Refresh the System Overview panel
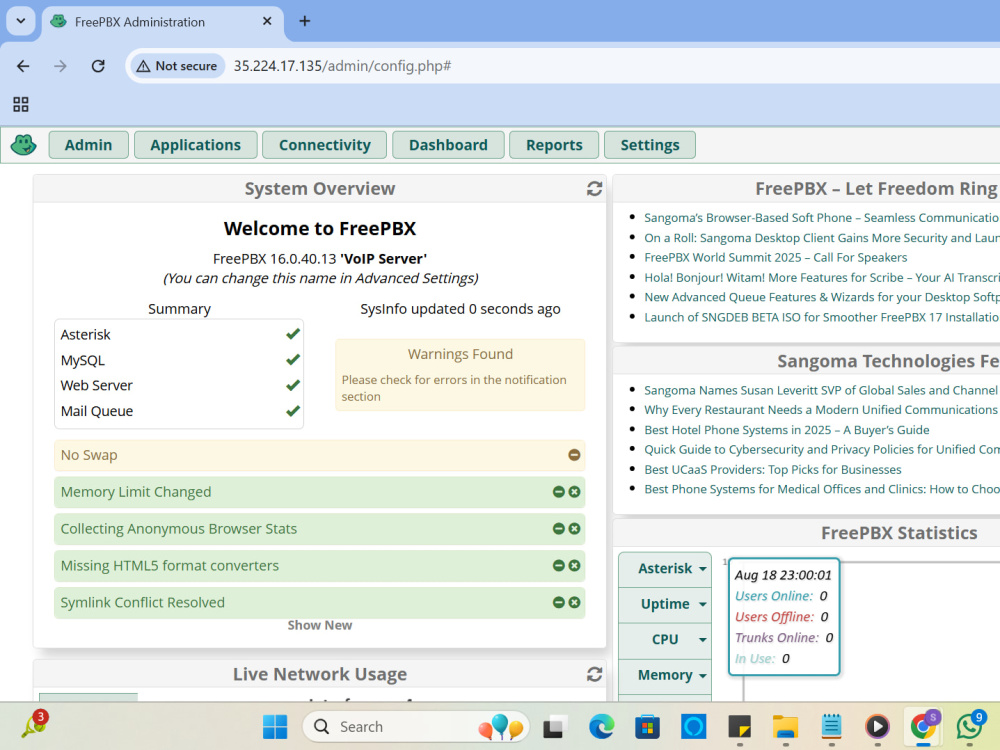The height and width of the screenshot is (750, 1000). pyautogui.click(x=594, y=189)
